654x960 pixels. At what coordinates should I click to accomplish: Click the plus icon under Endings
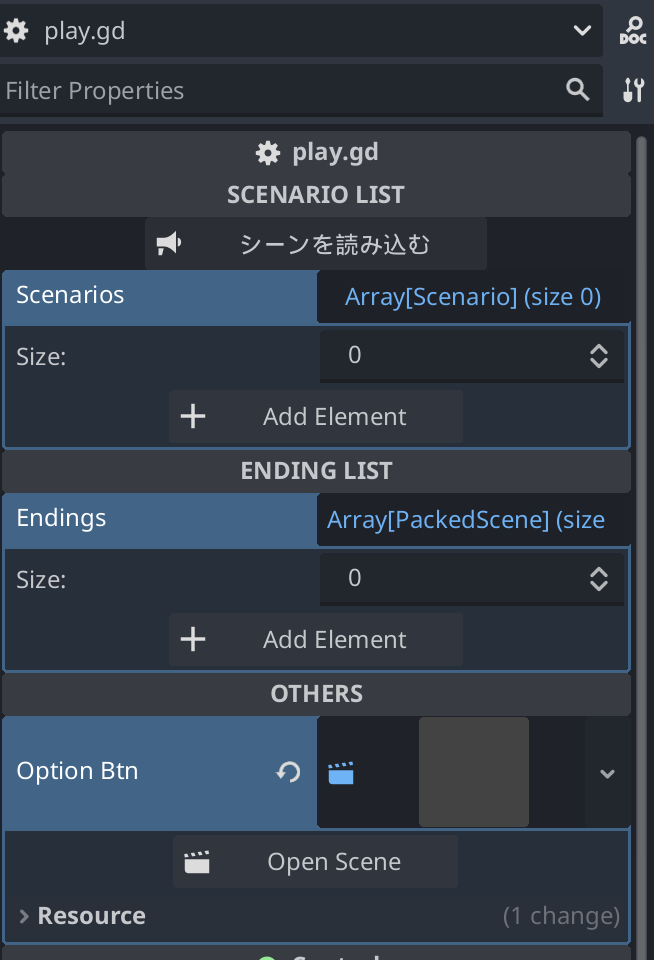(x=192, y=640)
